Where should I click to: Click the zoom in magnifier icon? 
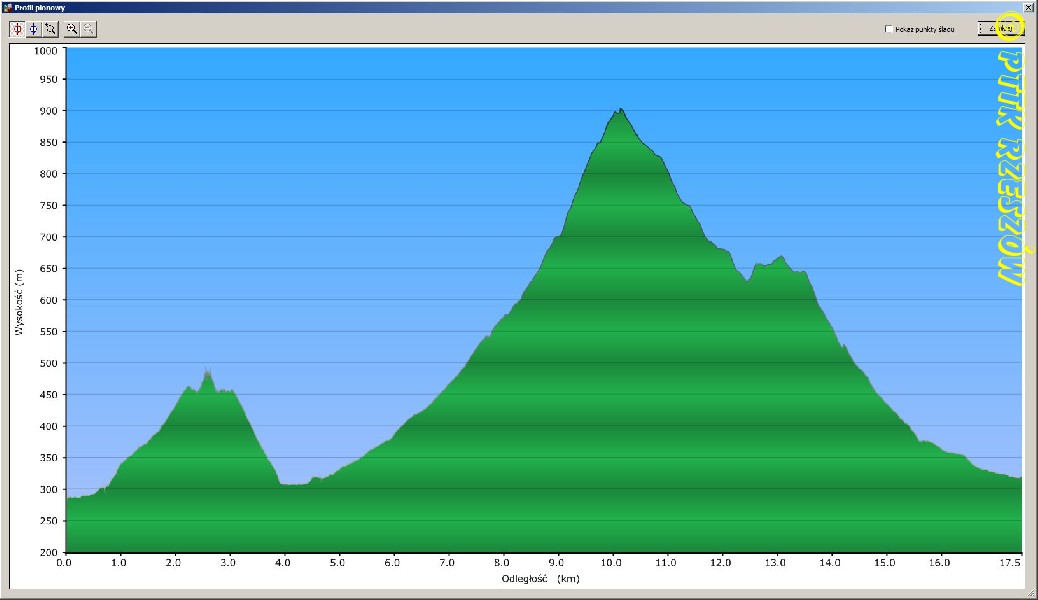tap(72, 29)
